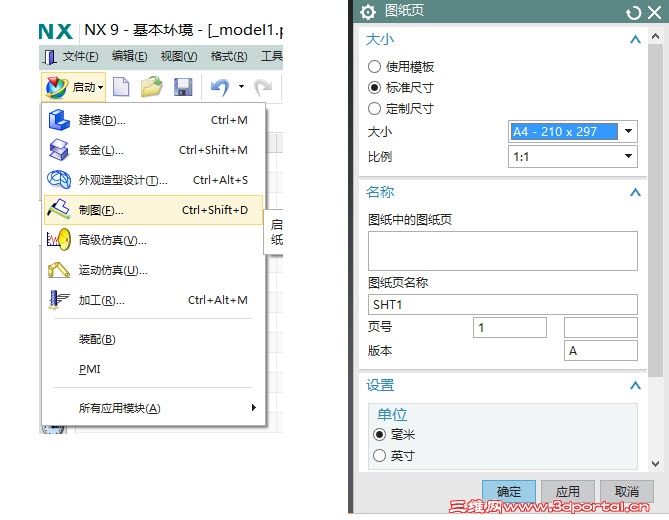Click the door icon beside 文件 menu
The image size is (669, 520).
coord(50,57)
